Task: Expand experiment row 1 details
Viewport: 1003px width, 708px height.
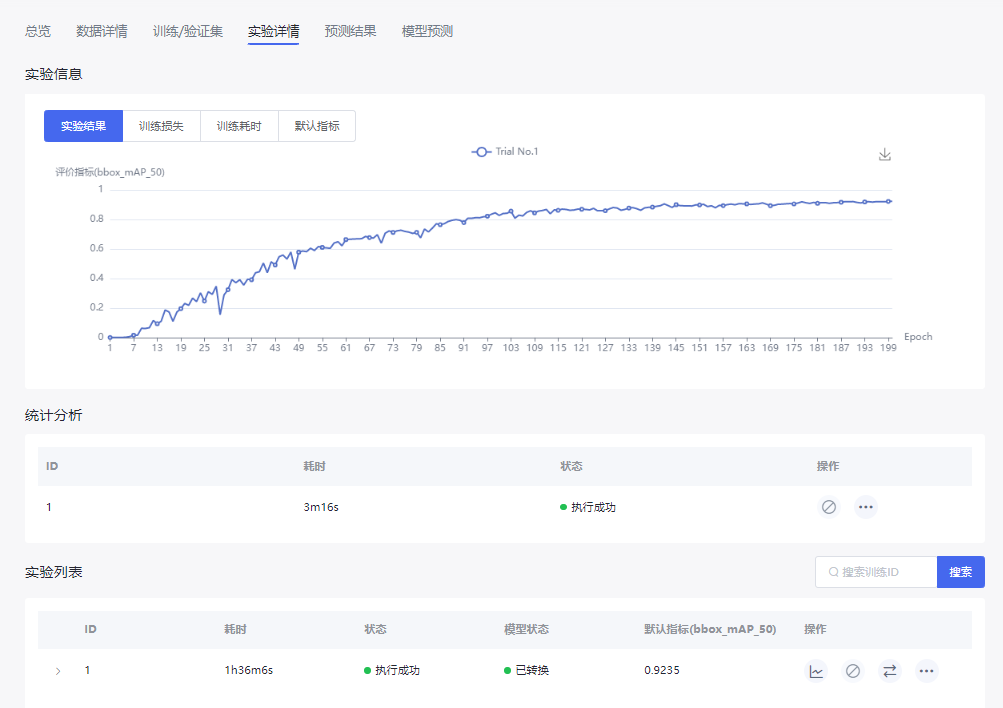Action: [58, 671]
